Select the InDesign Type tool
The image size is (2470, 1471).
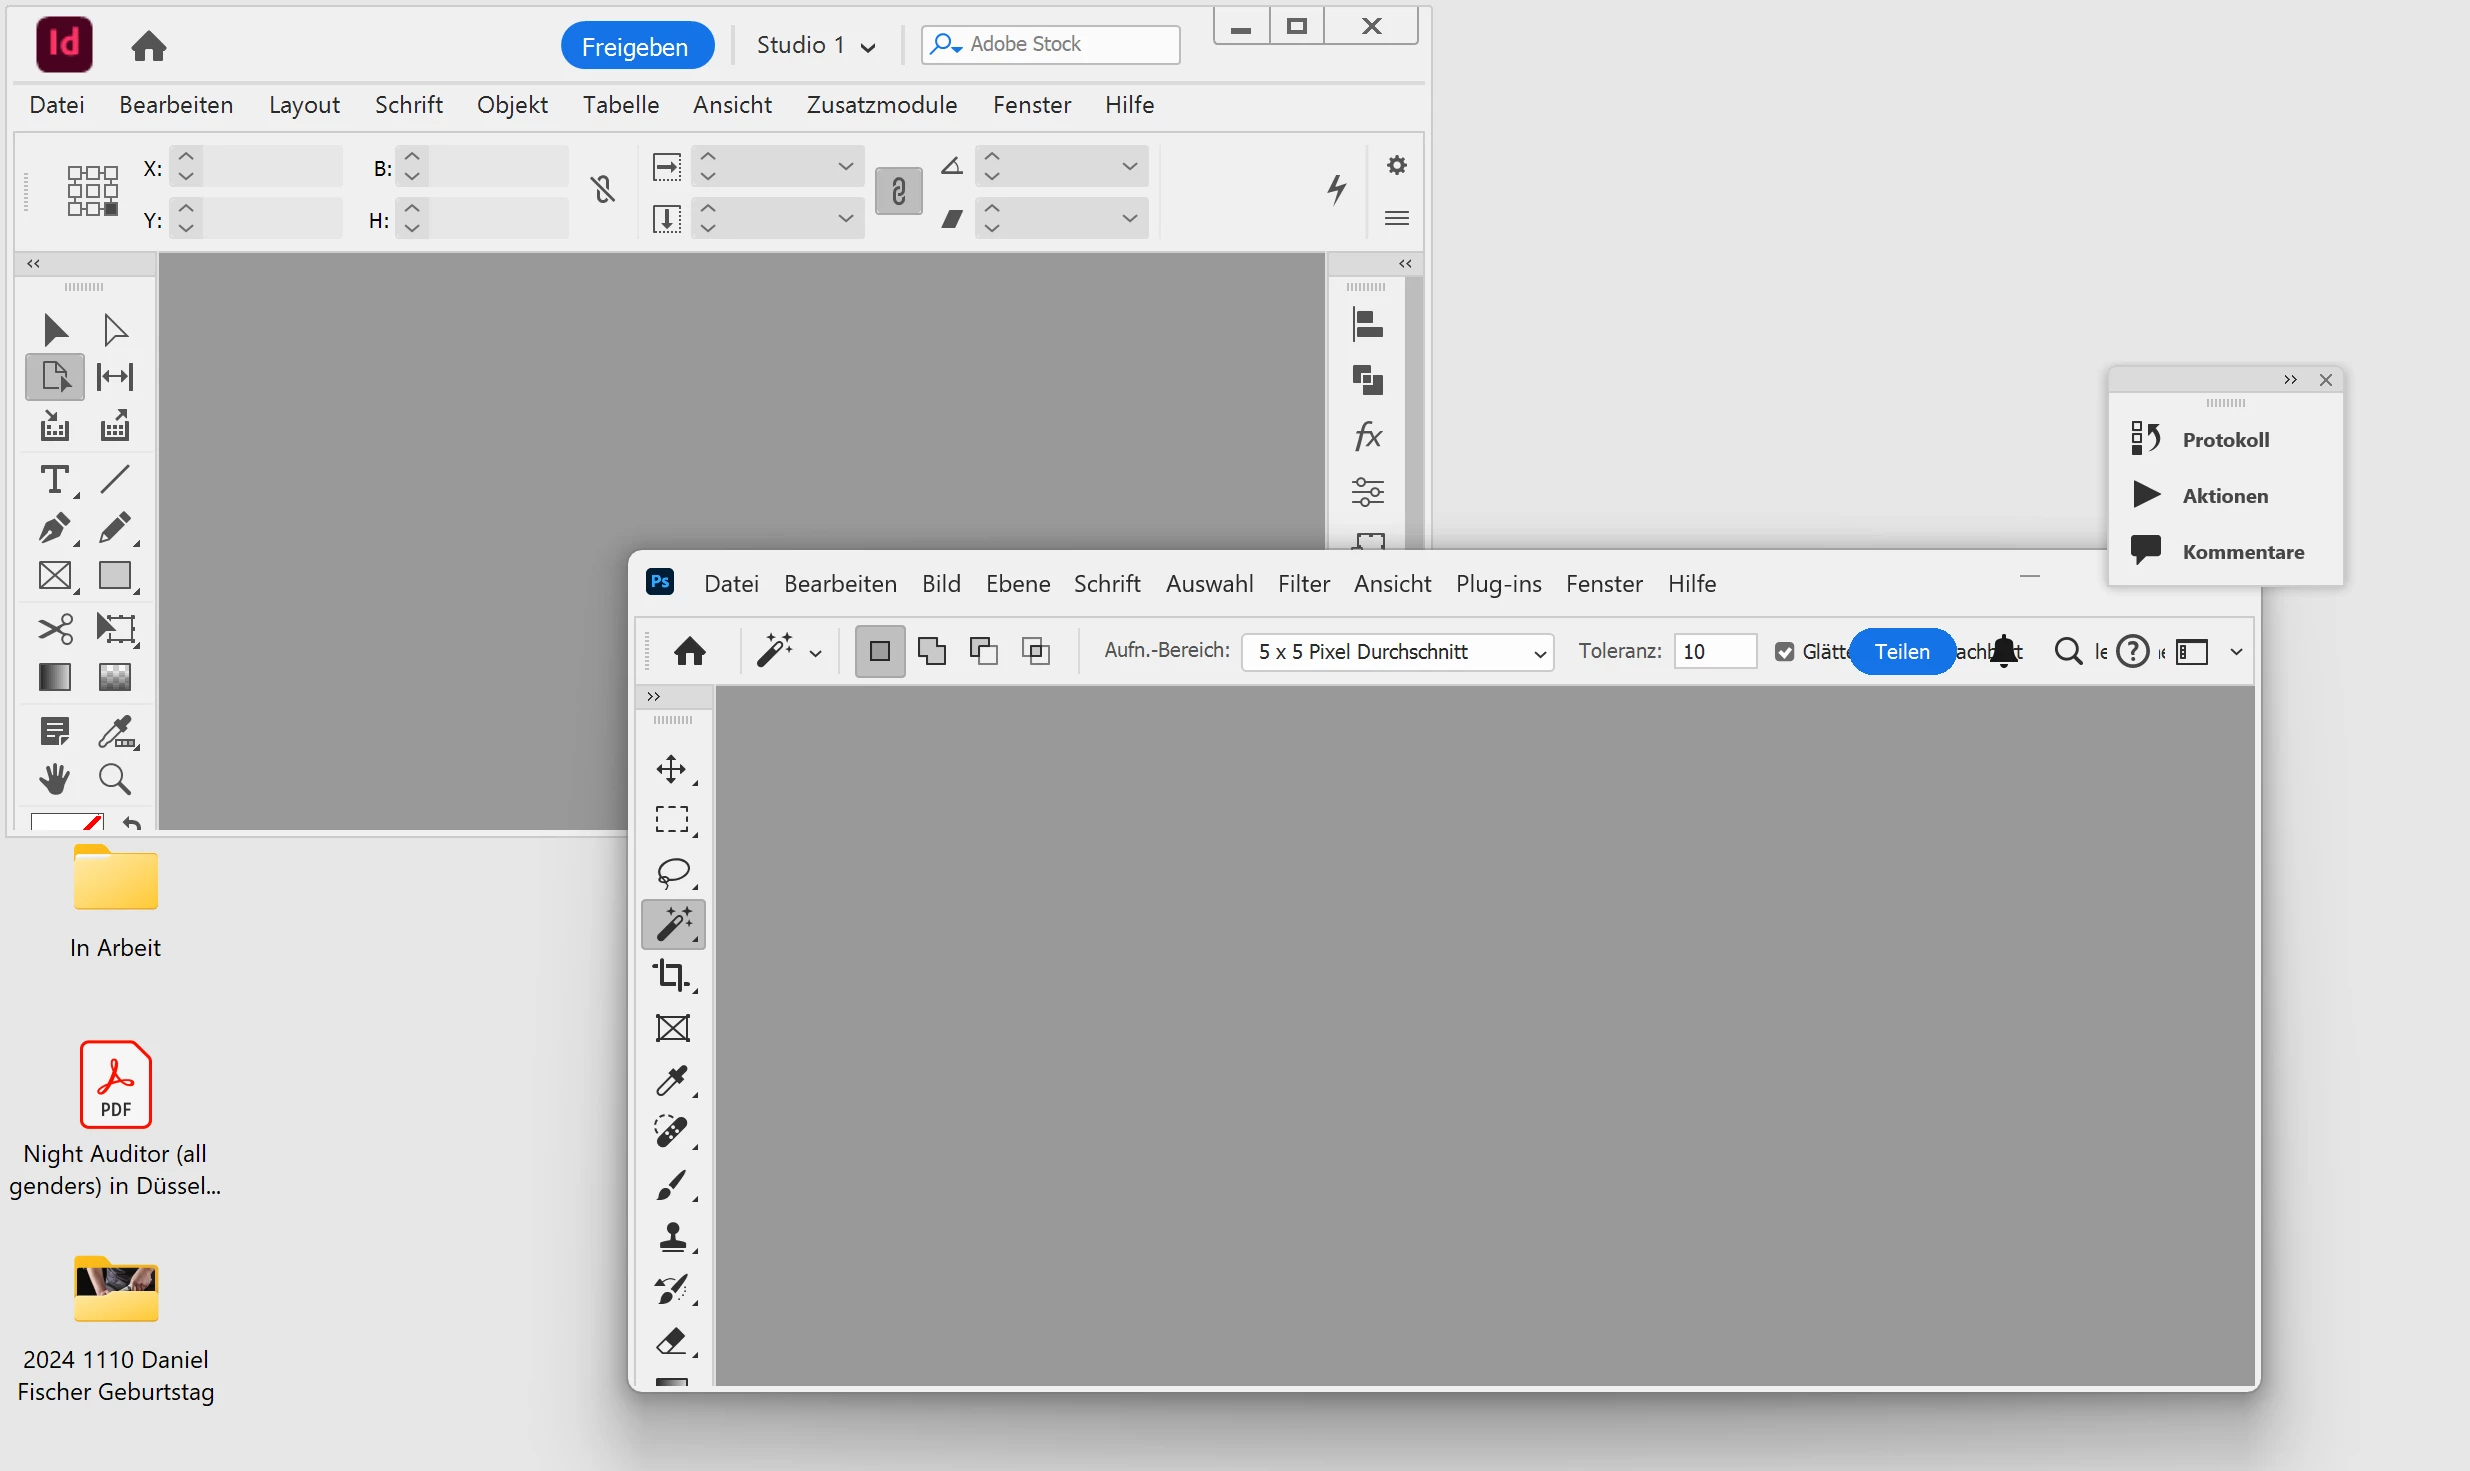55,480
